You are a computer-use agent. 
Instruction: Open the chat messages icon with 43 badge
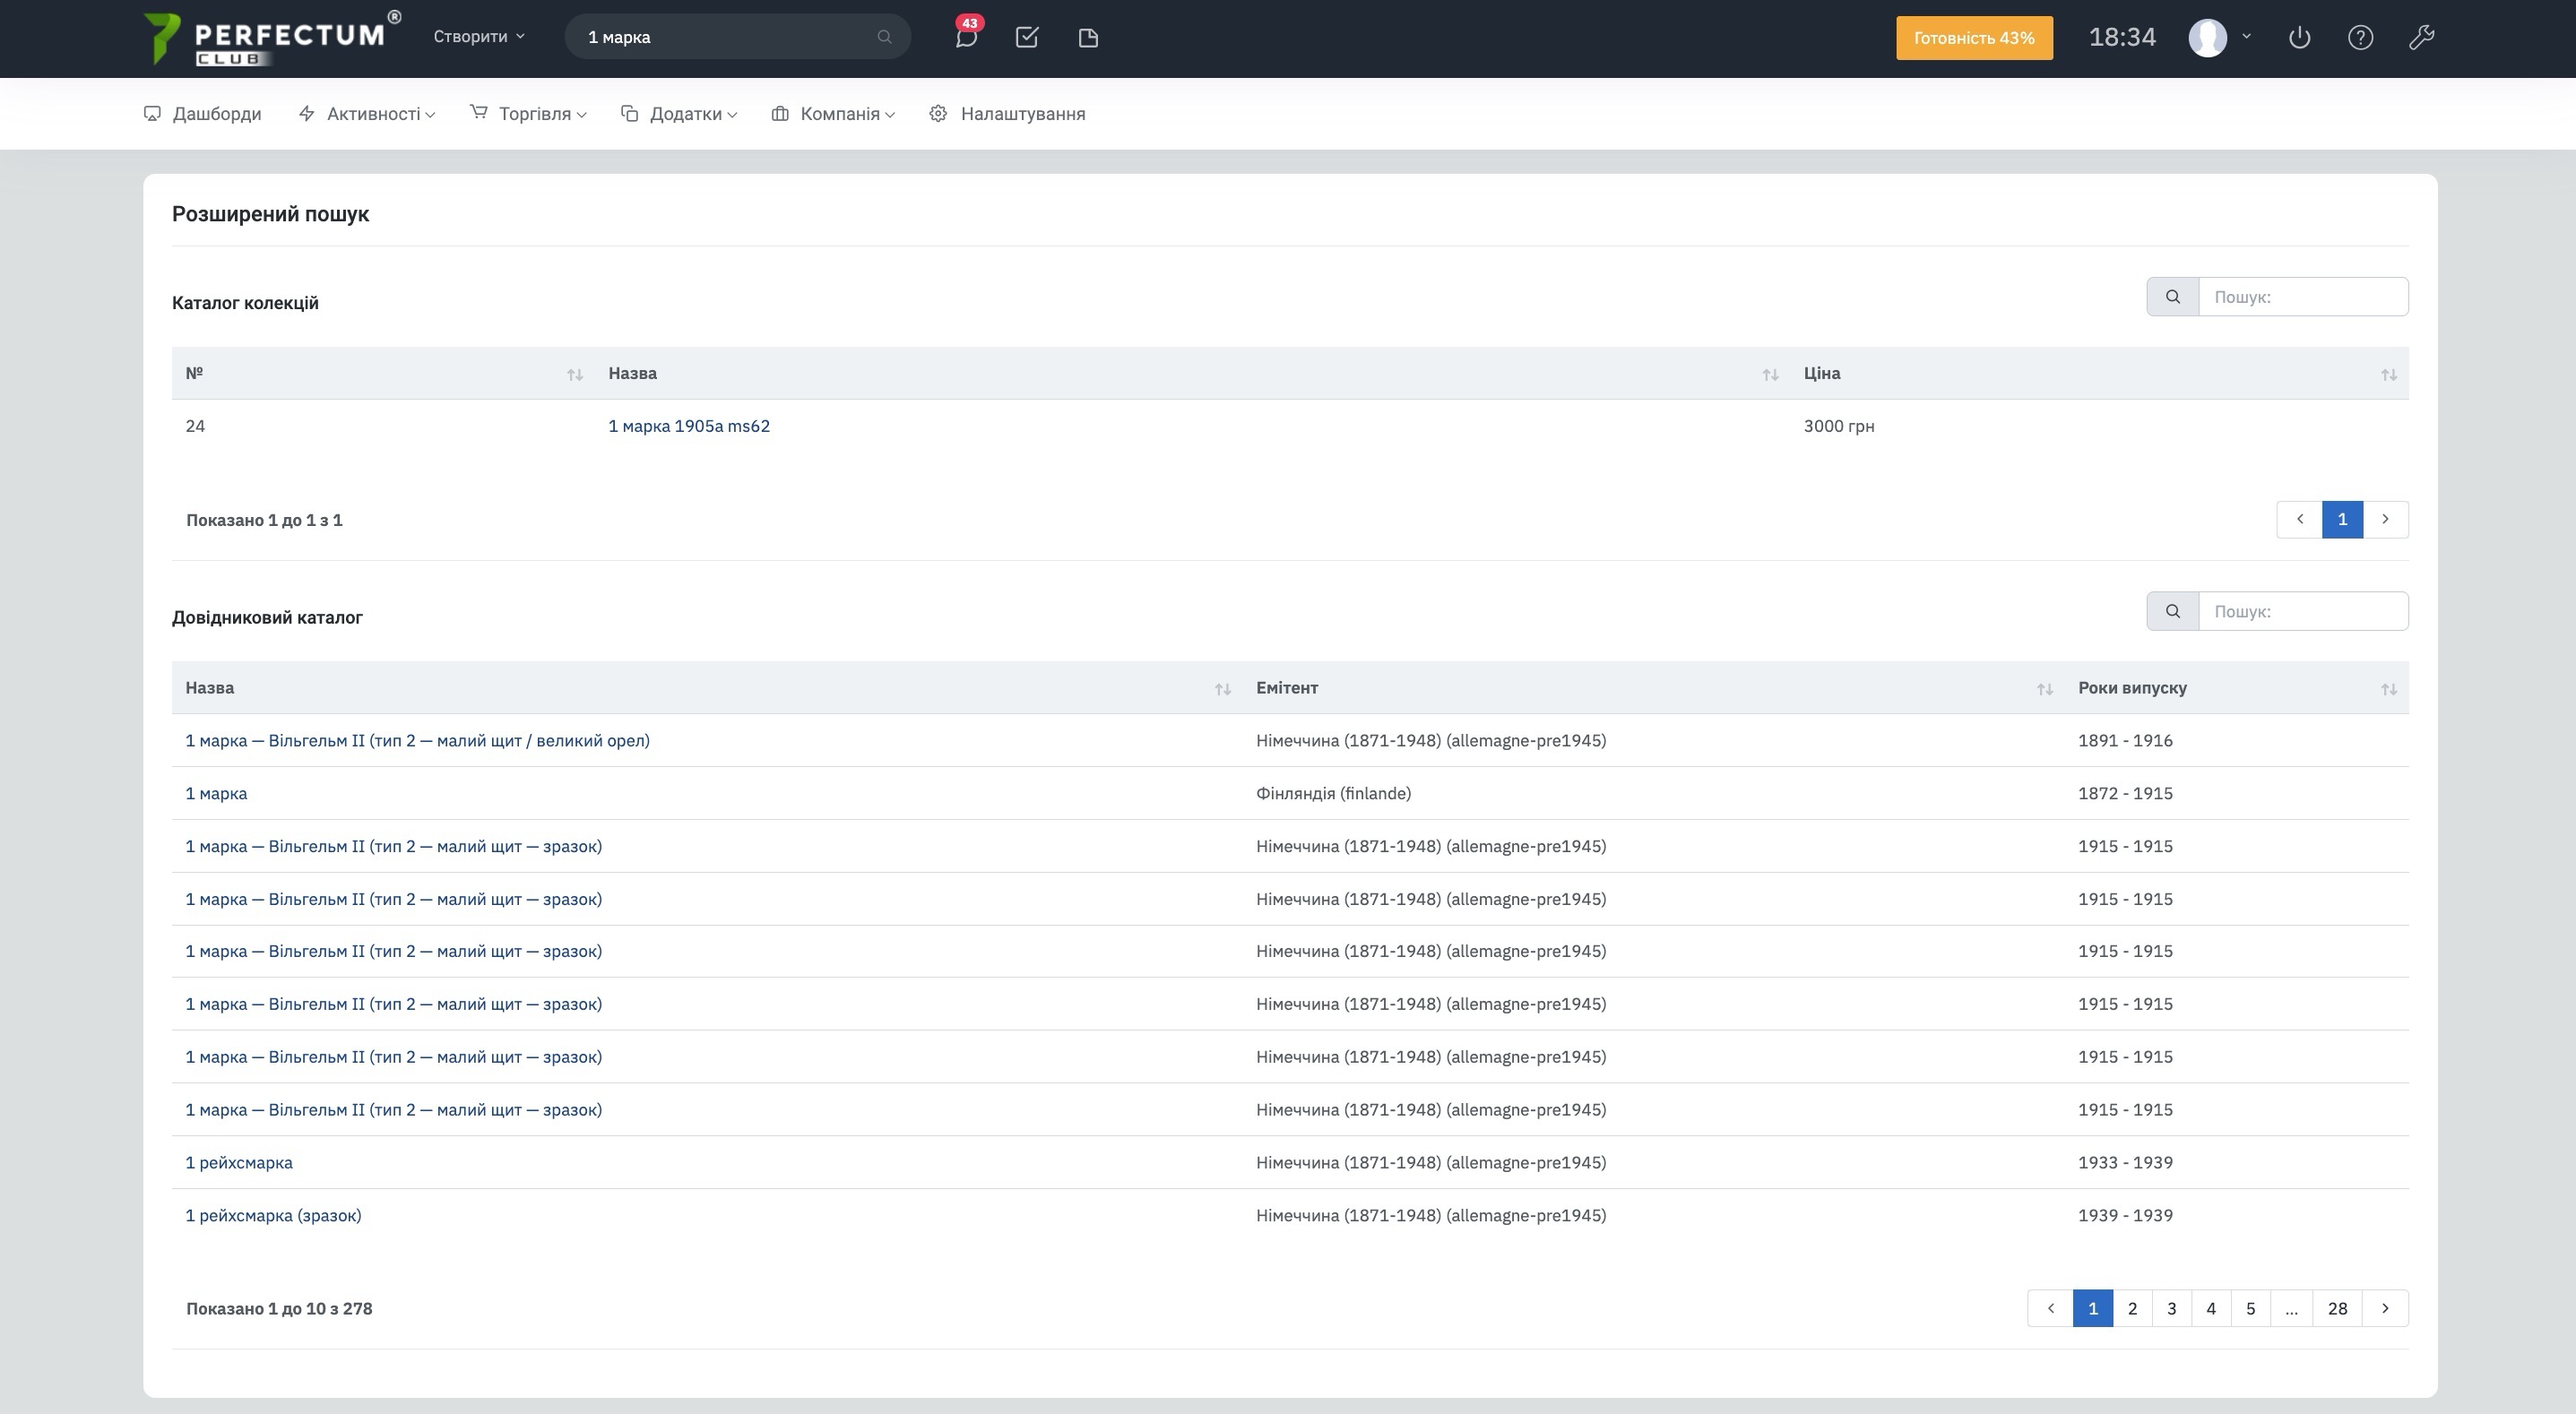point(965,38)
